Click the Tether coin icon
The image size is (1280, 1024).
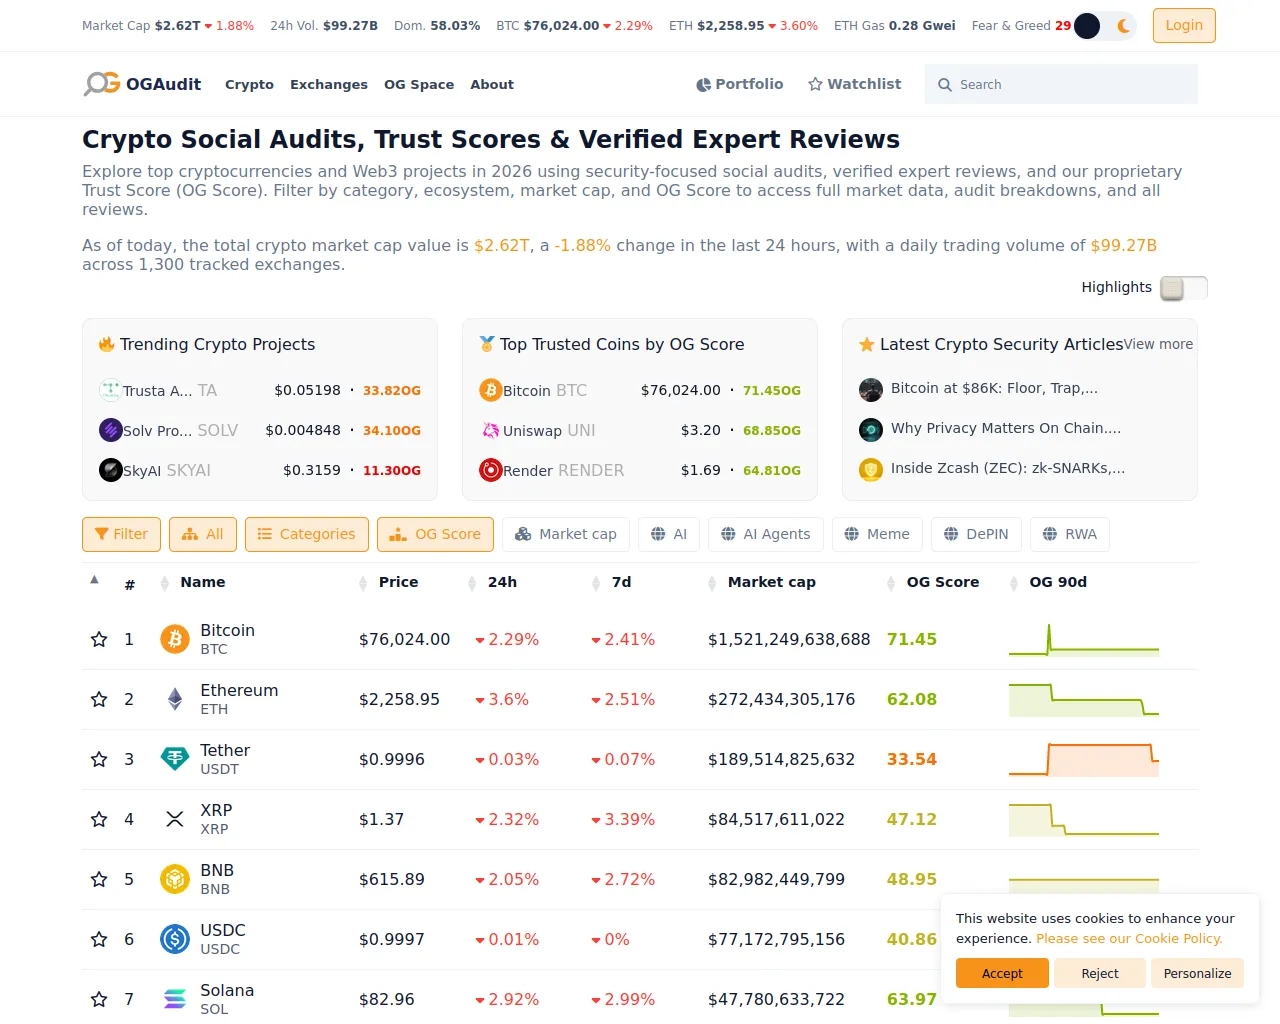pyautogui.click(x=175, y=759)
